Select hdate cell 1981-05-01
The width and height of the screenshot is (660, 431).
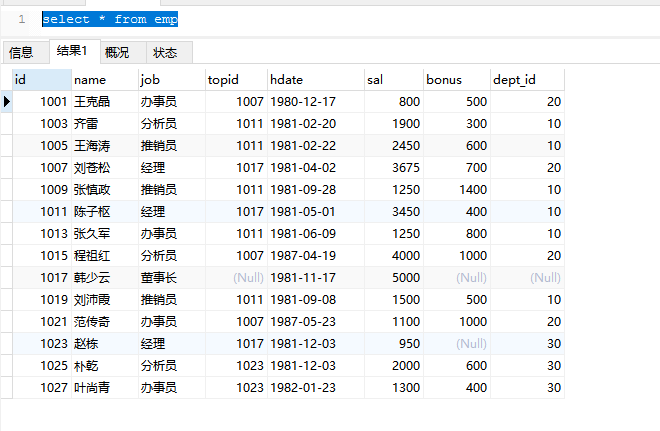pyautogui.click(x=316, y=211)
